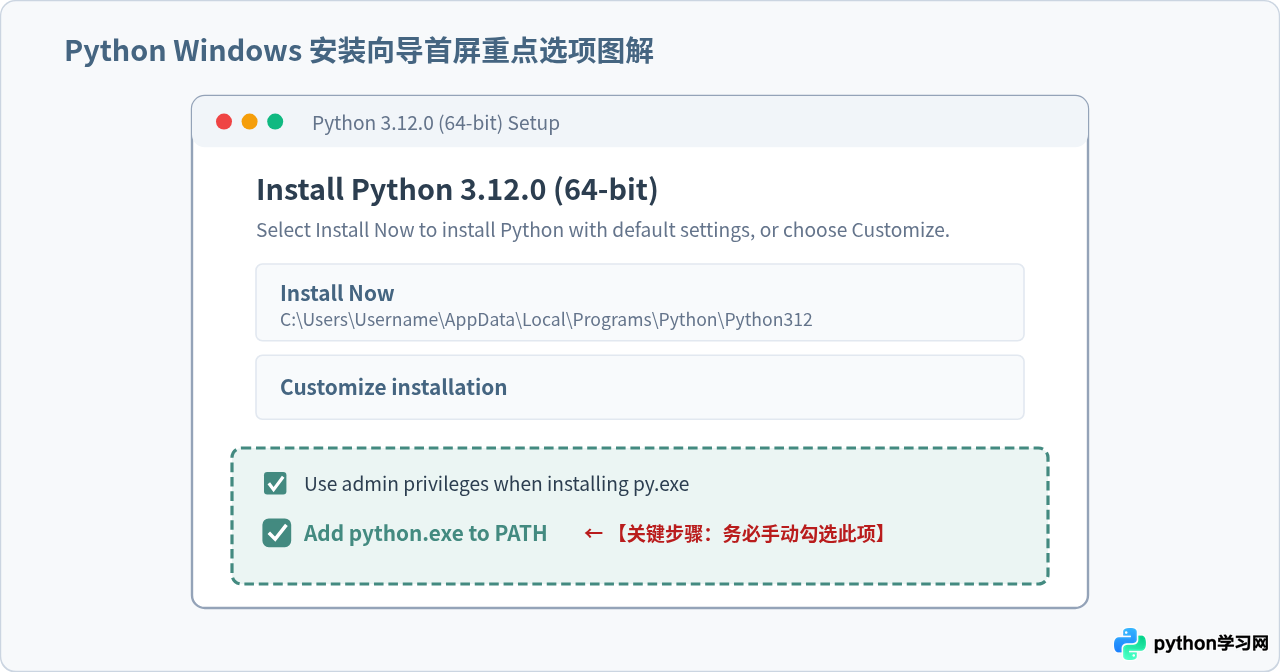Choose Customize installation option

tap(640, 387)
